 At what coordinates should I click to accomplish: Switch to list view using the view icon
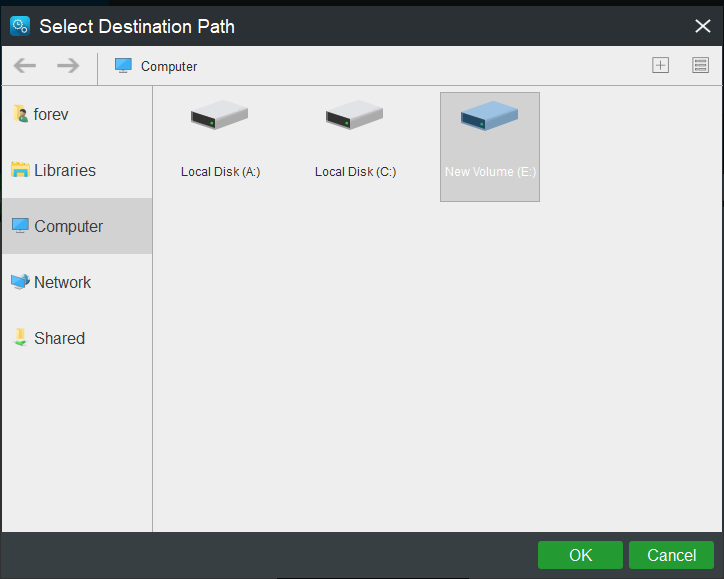700,66
